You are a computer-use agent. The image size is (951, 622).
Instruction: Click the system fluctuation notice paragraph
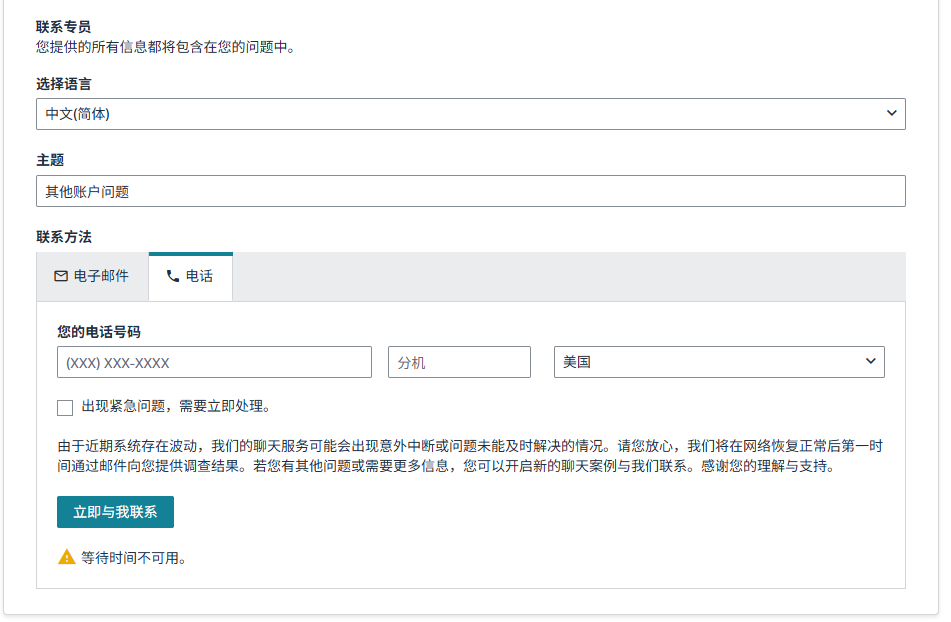pyautogui.click(x=470, y=456)
